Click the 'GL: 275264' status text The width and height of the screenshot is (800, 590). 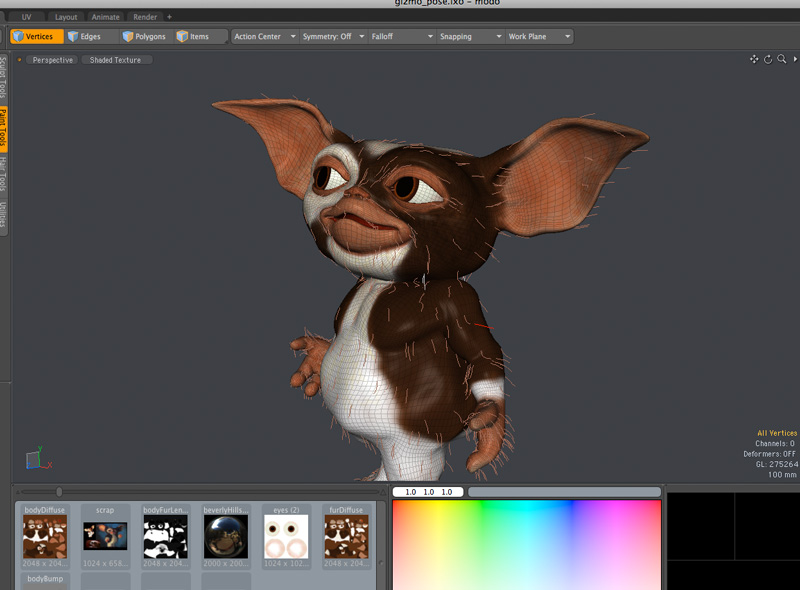(777, 464)
